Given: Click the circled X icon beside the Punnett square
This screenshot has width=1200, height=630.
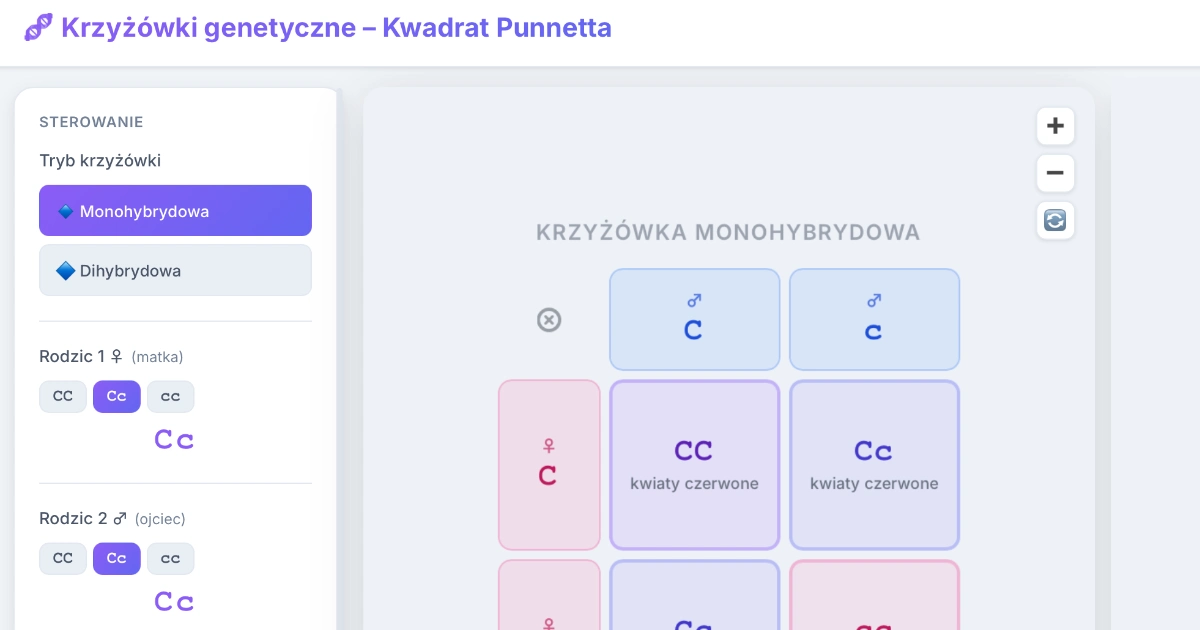Looking at the screenshot, I should 549,320.
